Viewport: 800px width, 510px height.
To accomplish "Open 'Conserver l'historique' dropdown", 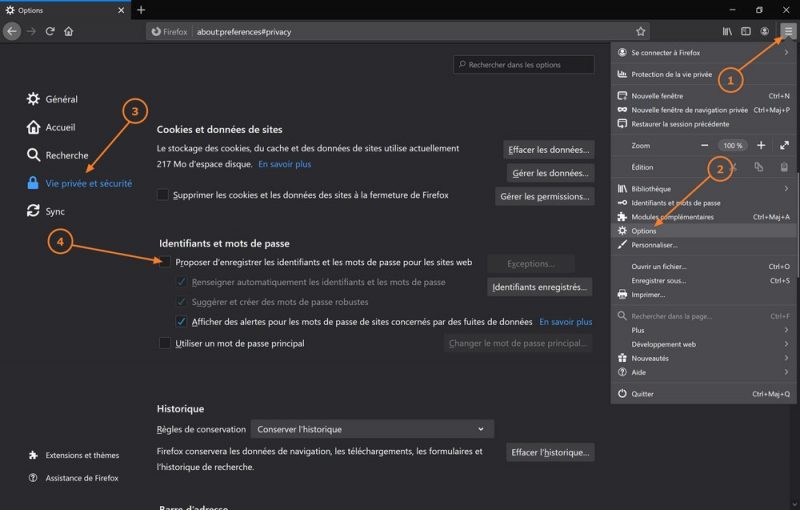I will click(x=372, y=429).
